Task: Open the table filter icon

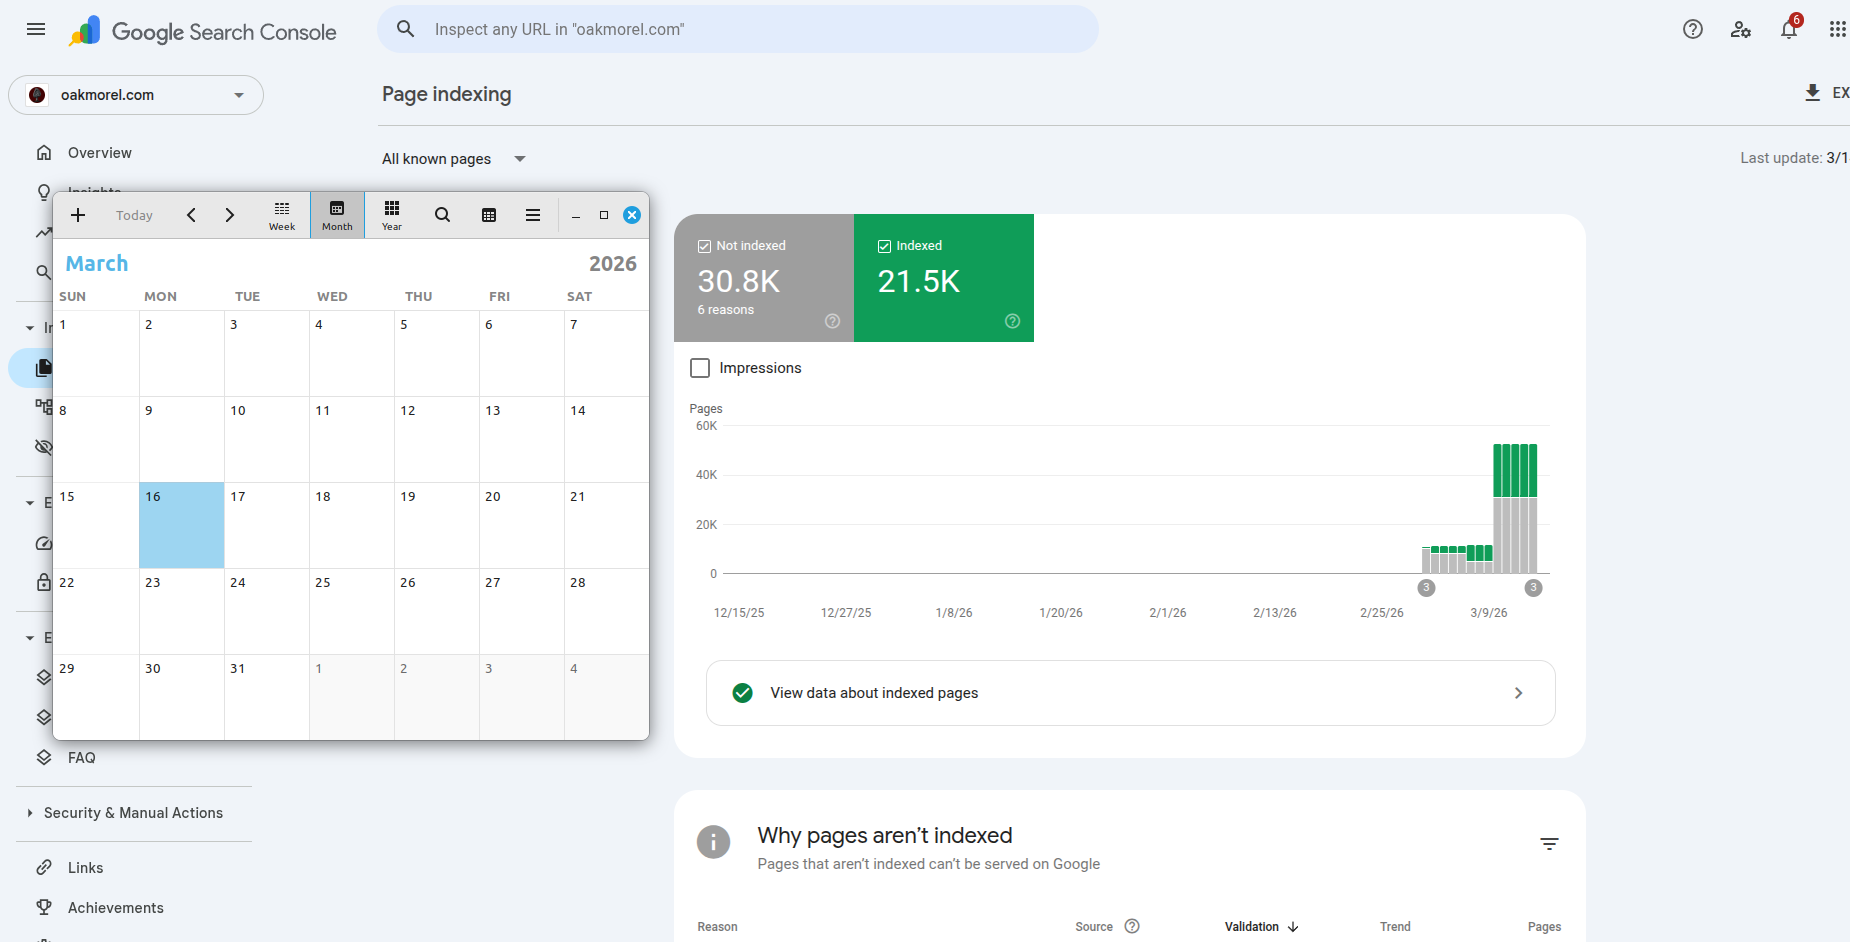Action: point(1549,844)
